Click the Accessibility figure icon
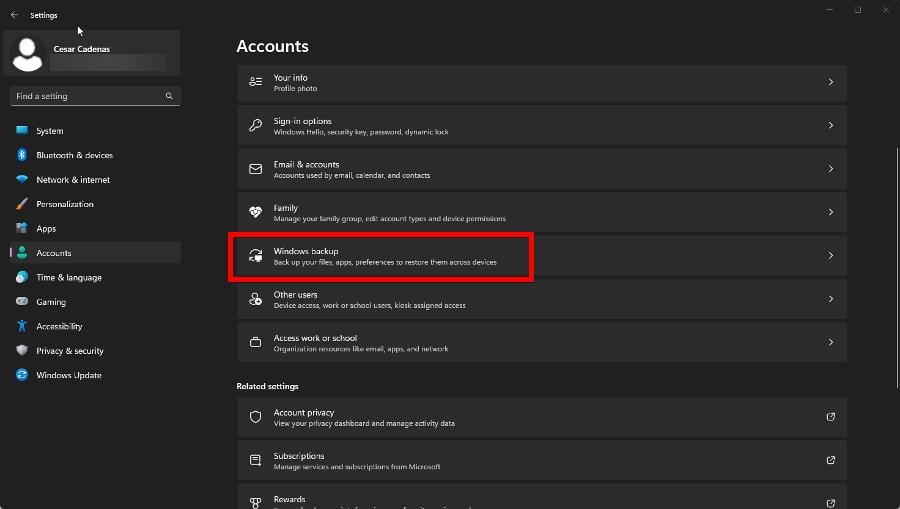 (22, 326)
